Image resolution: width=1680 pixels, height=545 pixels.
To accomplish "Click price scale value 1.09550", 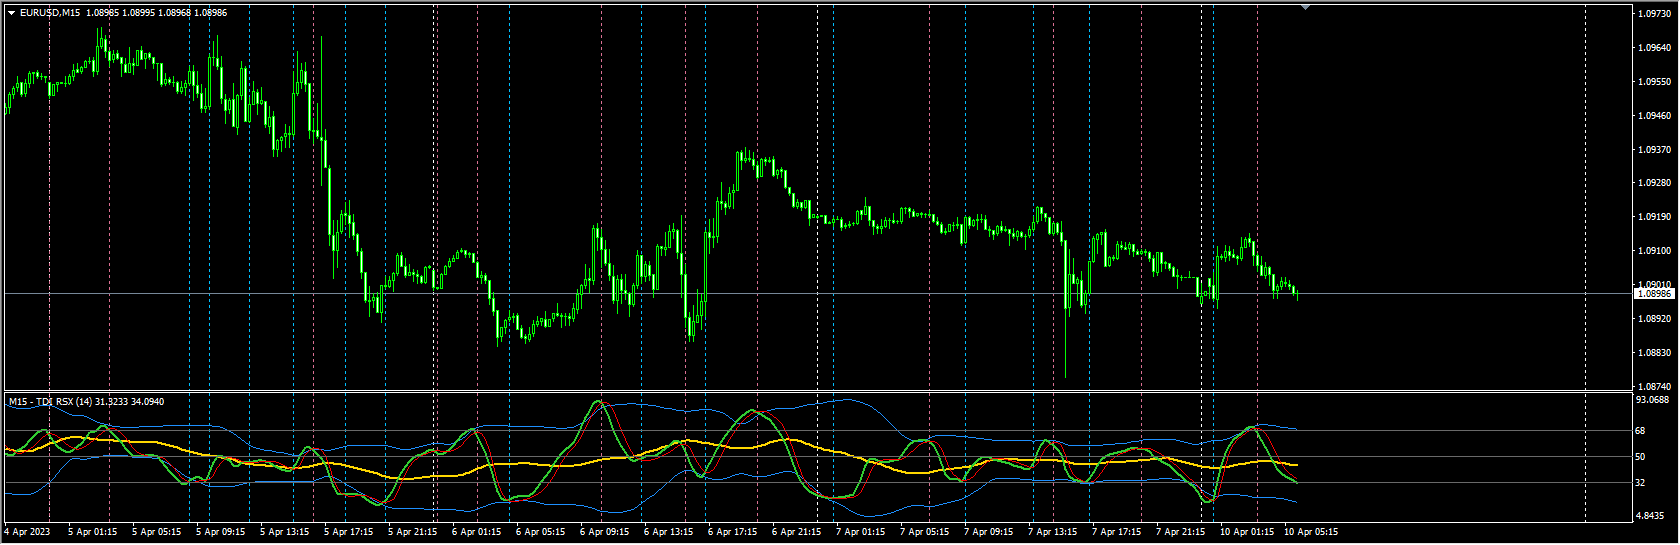I will [1656, 82].
